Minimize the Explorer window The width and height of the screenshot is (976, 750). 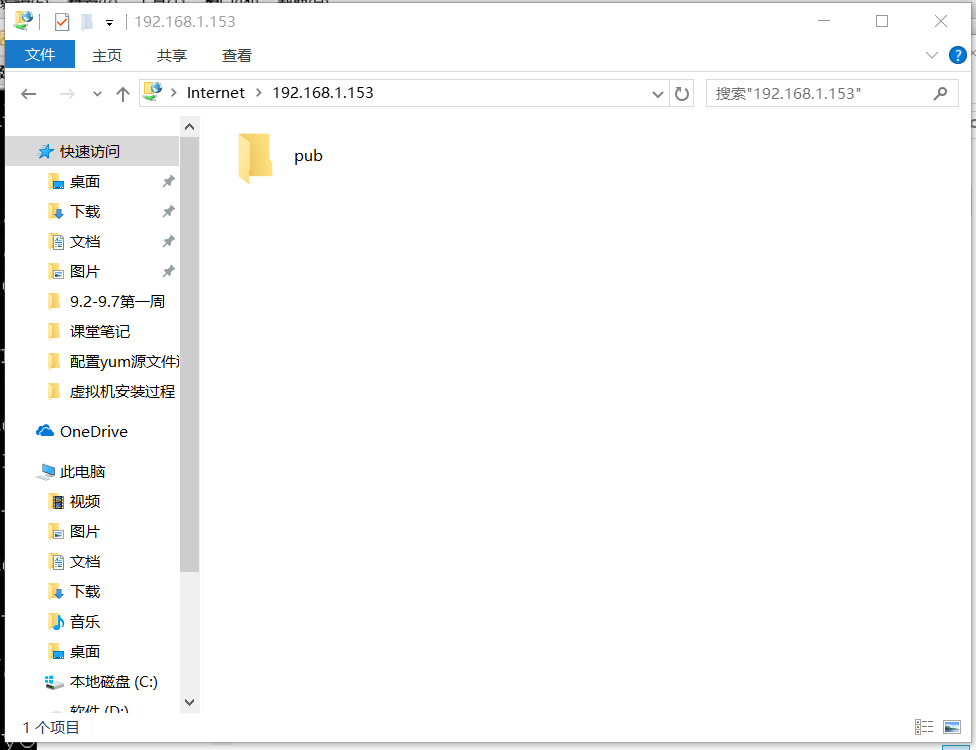824,21
